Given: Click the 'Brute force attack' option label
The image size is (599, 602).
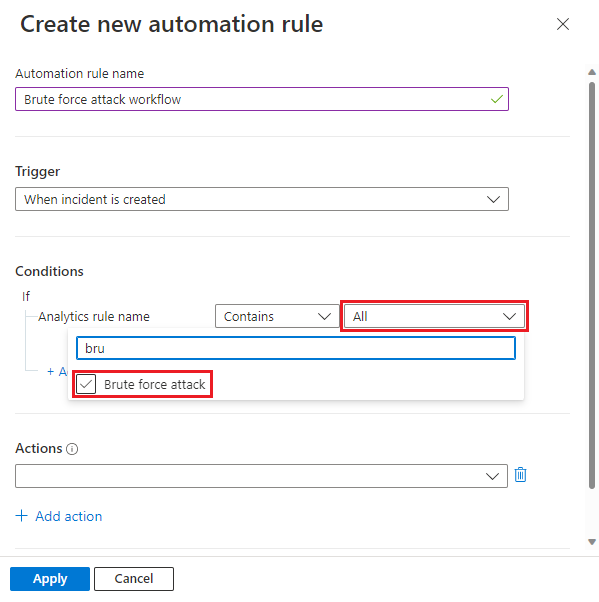Looking at the screenshot, I should pyautogui.click(x=155, y=384).
